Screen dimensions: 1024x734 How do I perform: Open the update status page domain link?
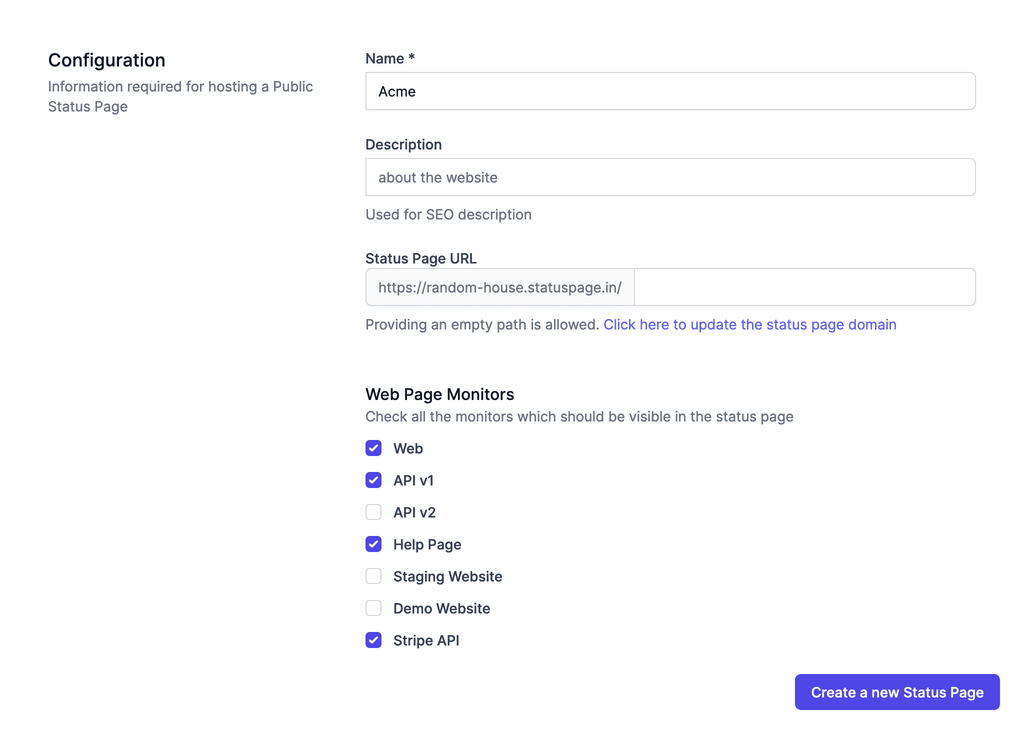coord(750,325)
